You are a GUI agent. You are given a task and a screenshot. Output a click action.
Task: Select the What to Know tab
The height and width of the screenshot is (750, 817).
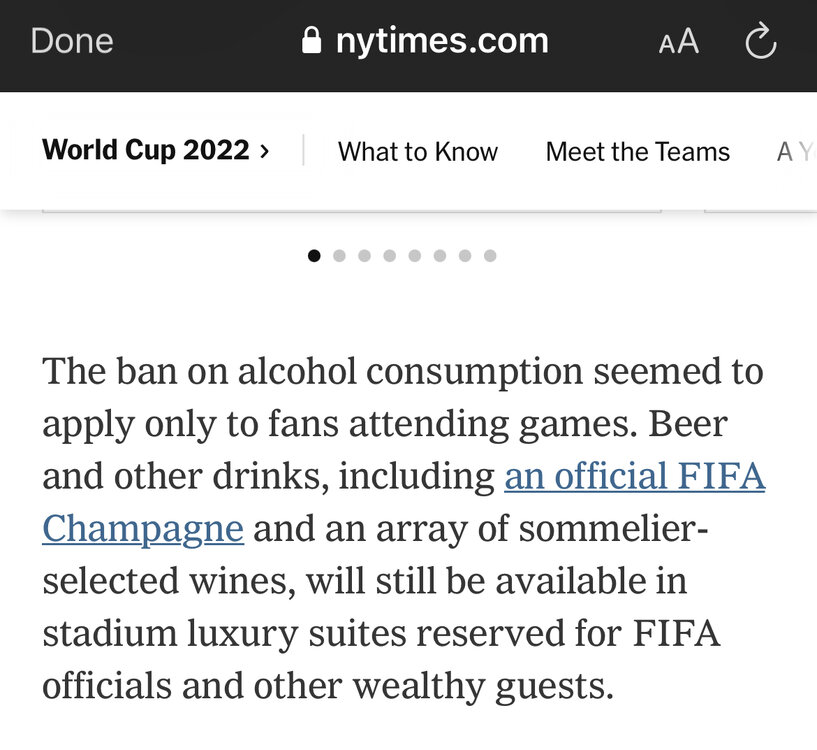418,152
